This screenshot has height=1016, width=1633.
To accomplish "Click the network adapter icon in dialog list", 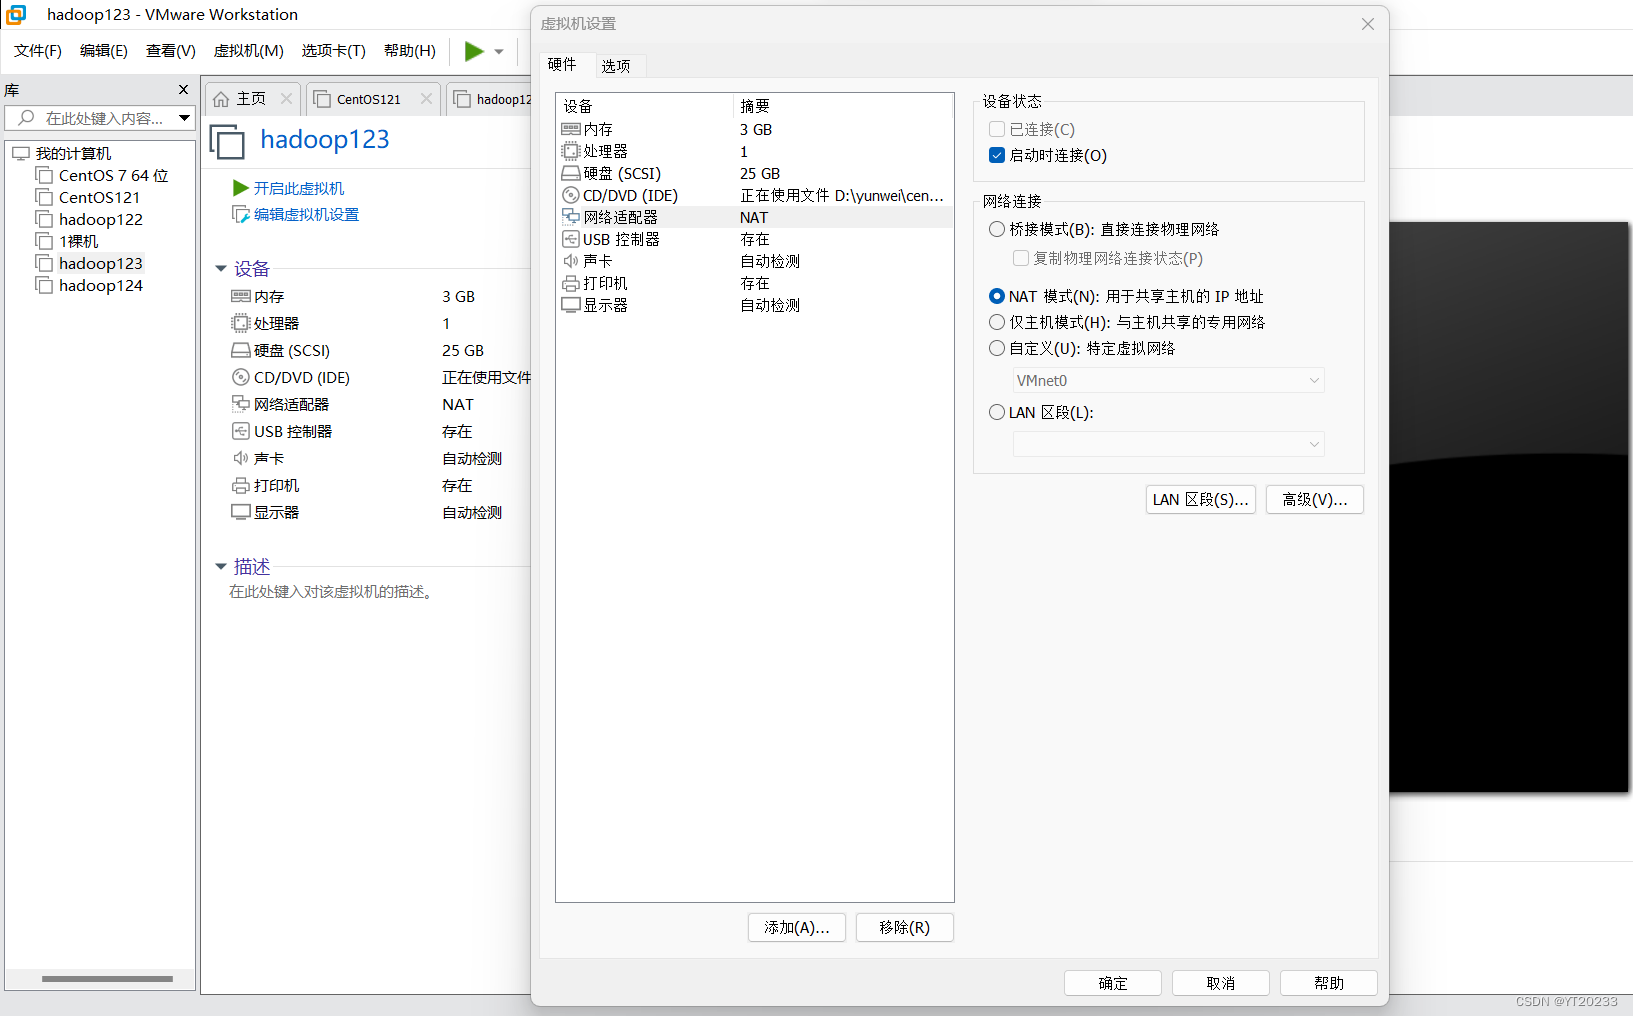I will coord(571,217).
